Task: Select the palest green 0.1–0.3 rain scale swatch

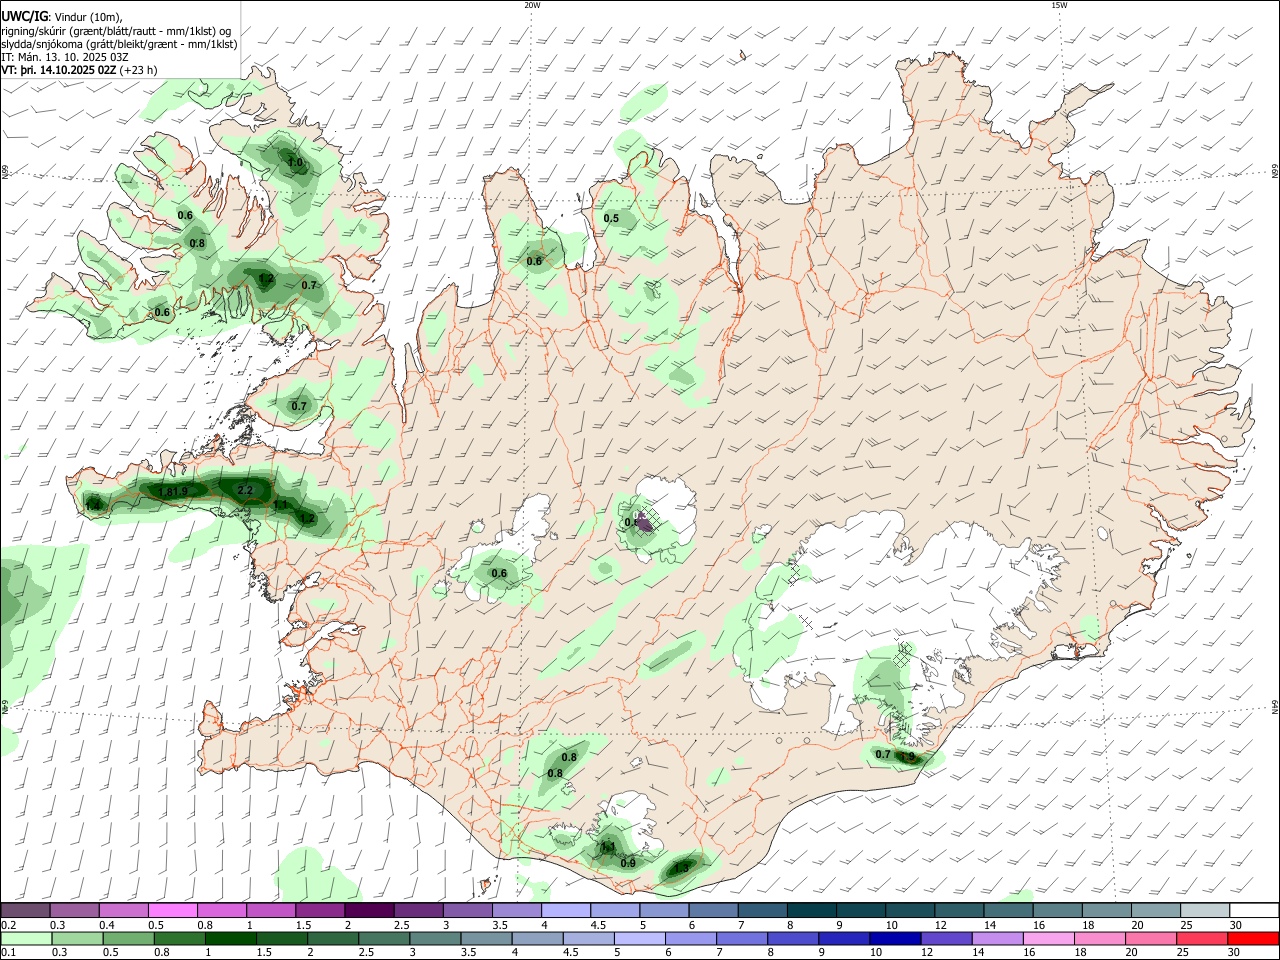Action: click(x=25, y=938)
